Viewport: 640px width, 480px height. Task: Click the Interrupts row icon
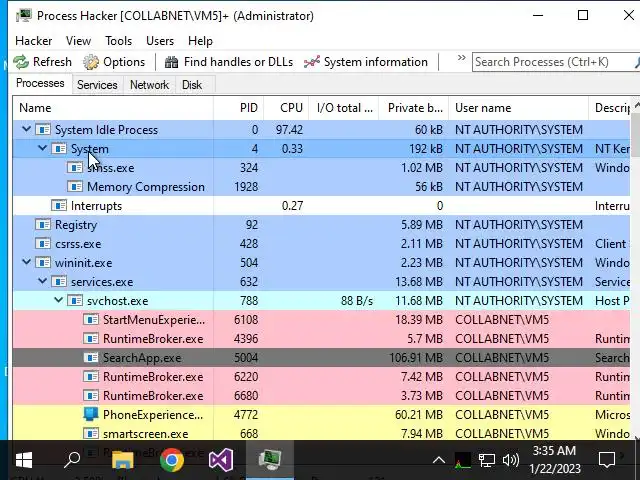click(59, 206)
